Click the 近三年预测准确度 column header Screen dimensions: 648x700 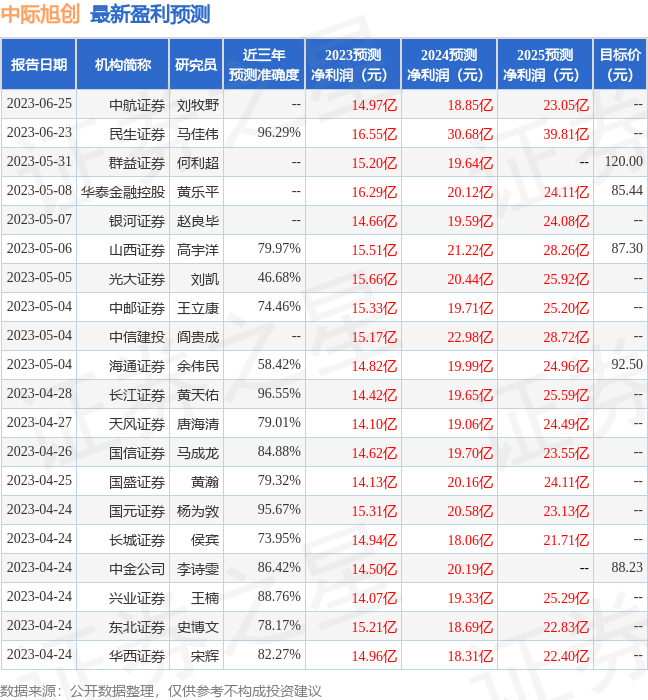(264, 64)
